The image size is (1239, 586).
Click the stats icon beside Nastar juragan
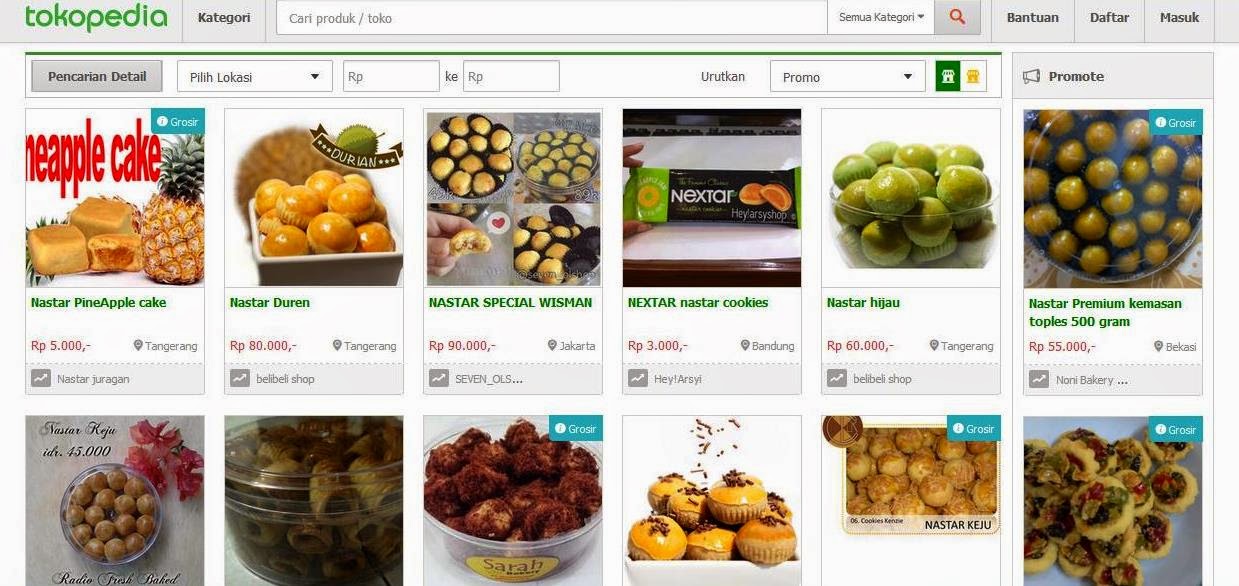click(x=41, y=379)
